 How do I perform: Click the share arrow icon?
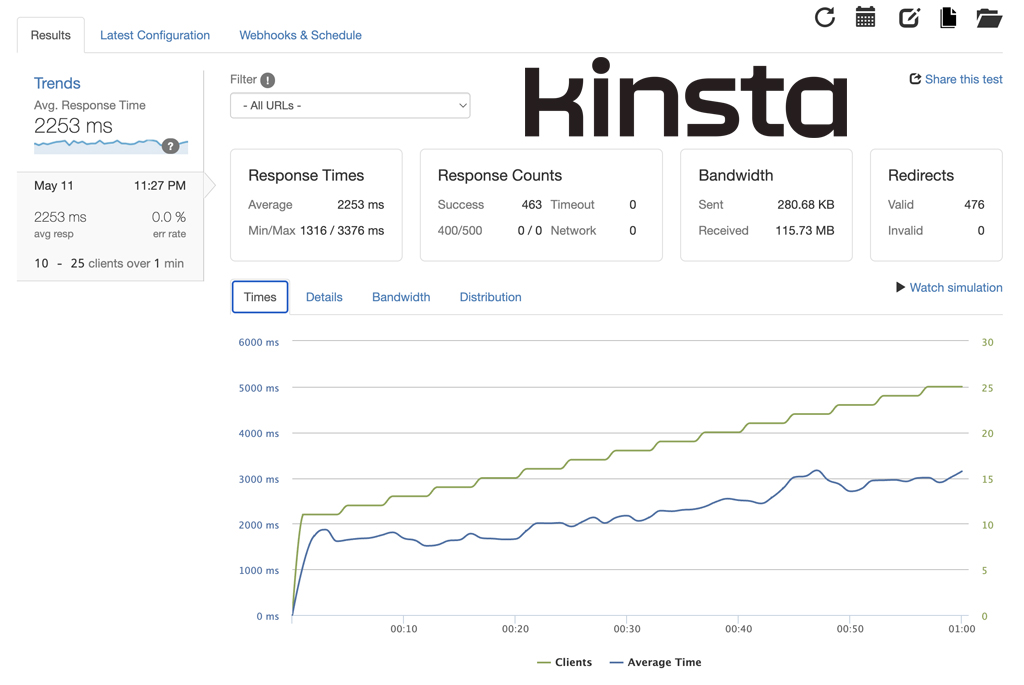click(916, 79)
